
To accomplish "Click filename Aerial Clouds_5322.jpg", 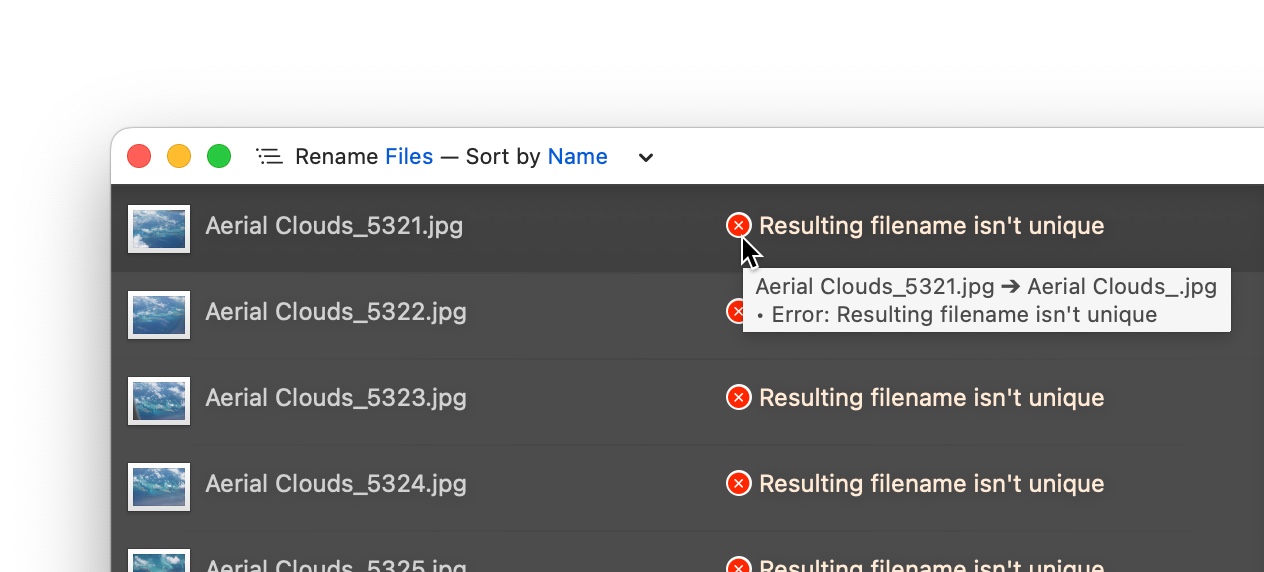I will point(336,311).
